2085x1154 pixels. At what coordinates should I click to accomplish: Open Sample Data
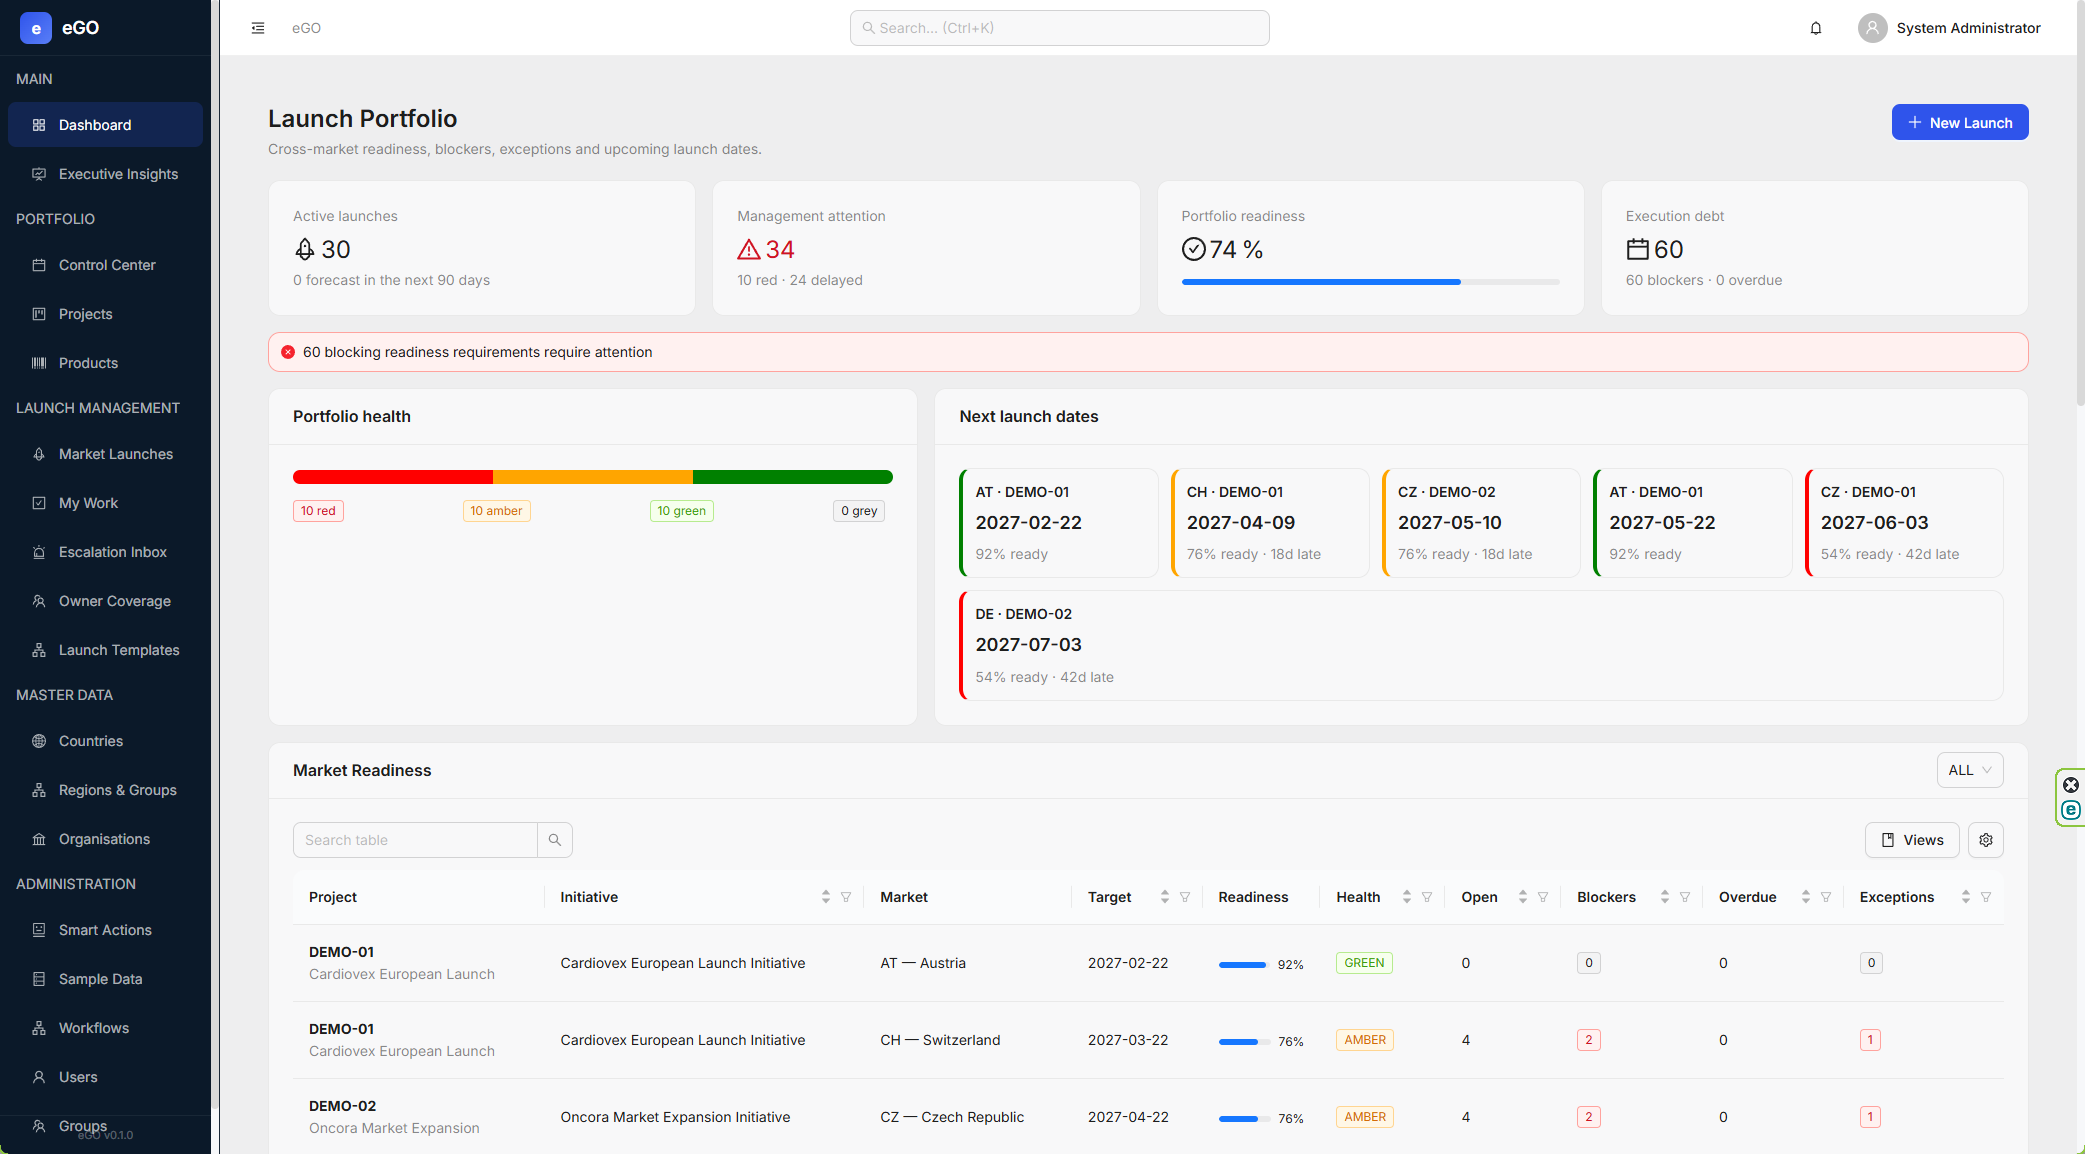(105, 979)
